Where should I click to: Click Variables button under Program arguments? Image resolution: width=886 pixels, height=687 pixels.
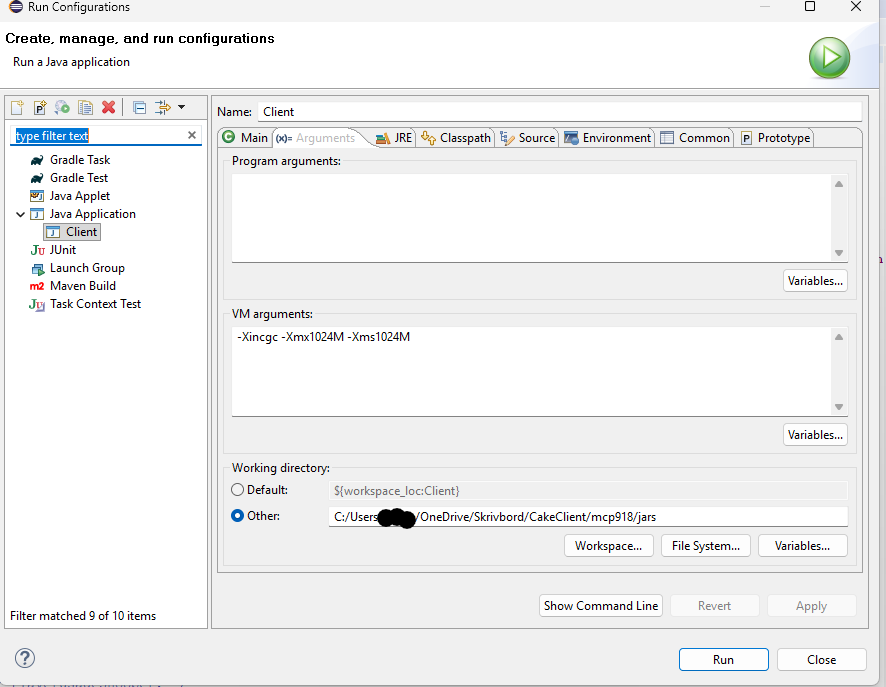(x=815, y=281)
